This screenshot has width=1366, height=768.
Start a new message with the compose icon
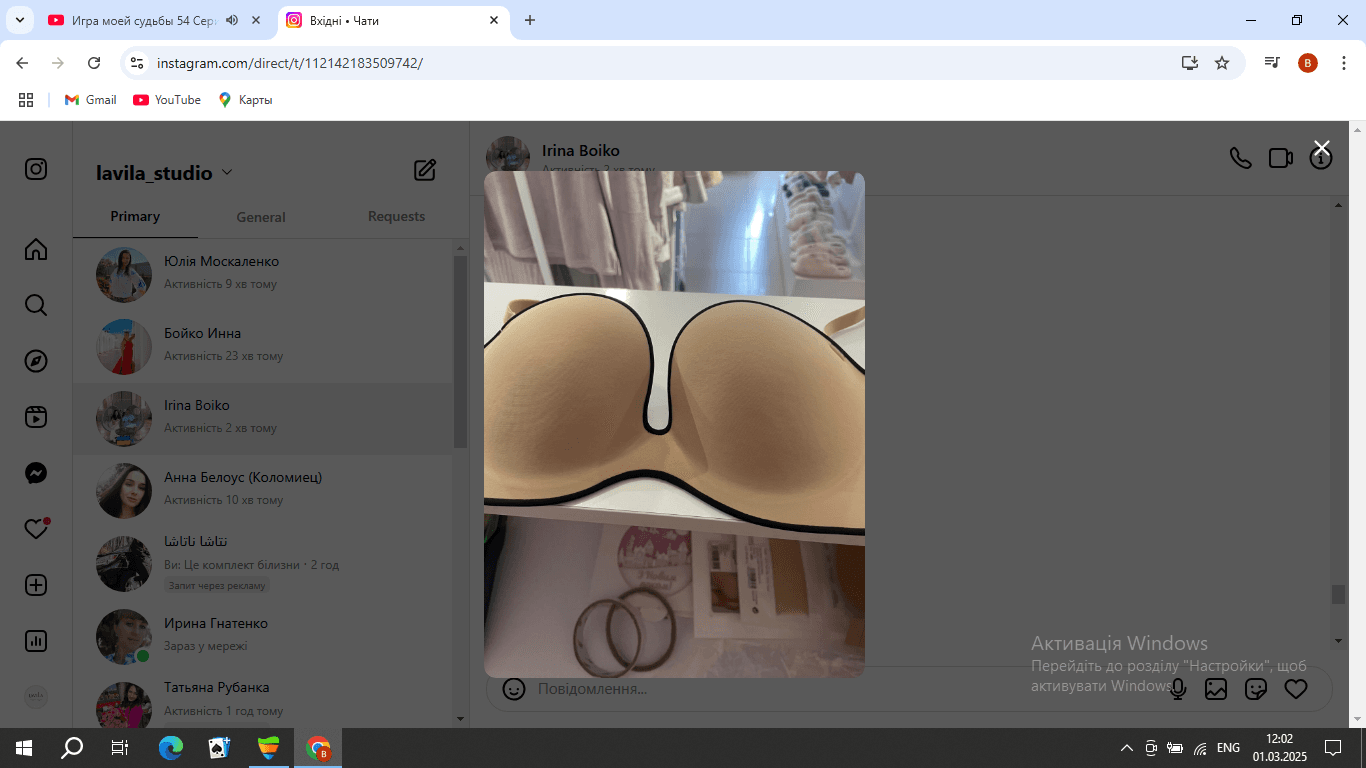(425, 170)
